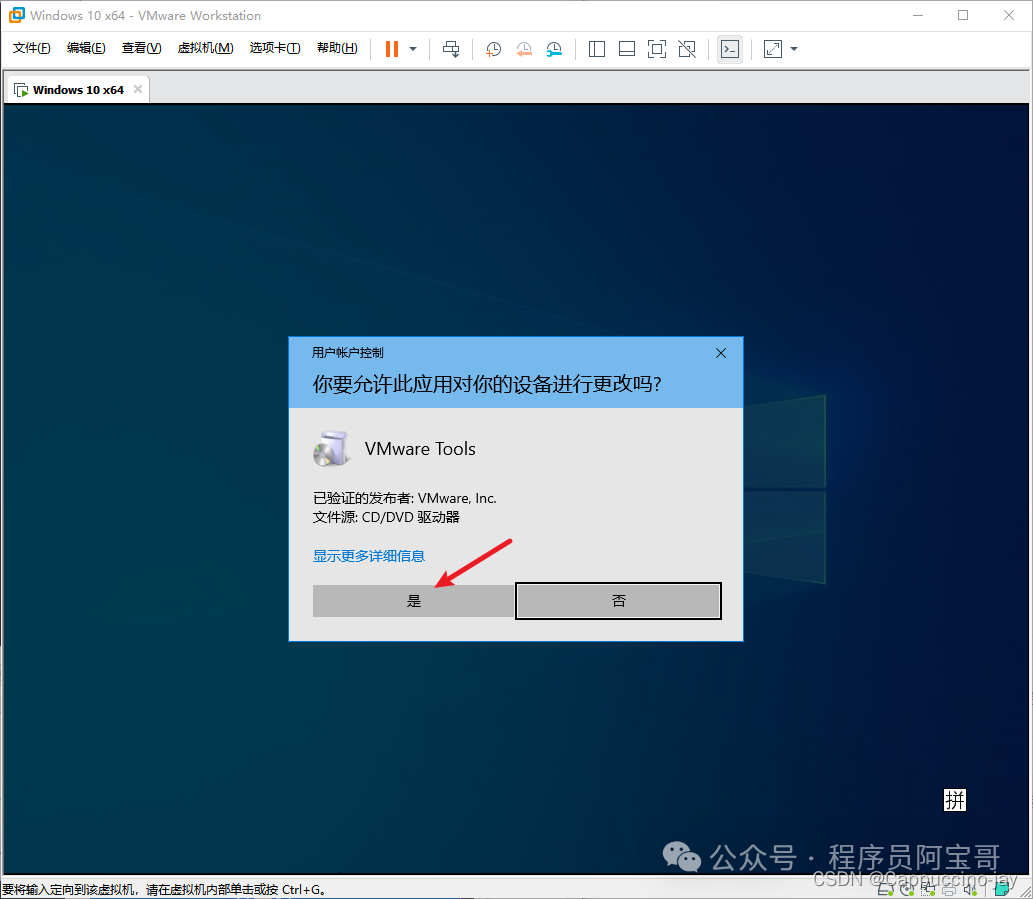Pause the virtual machine
The image size is (1033, 899).
pos(392,49)
